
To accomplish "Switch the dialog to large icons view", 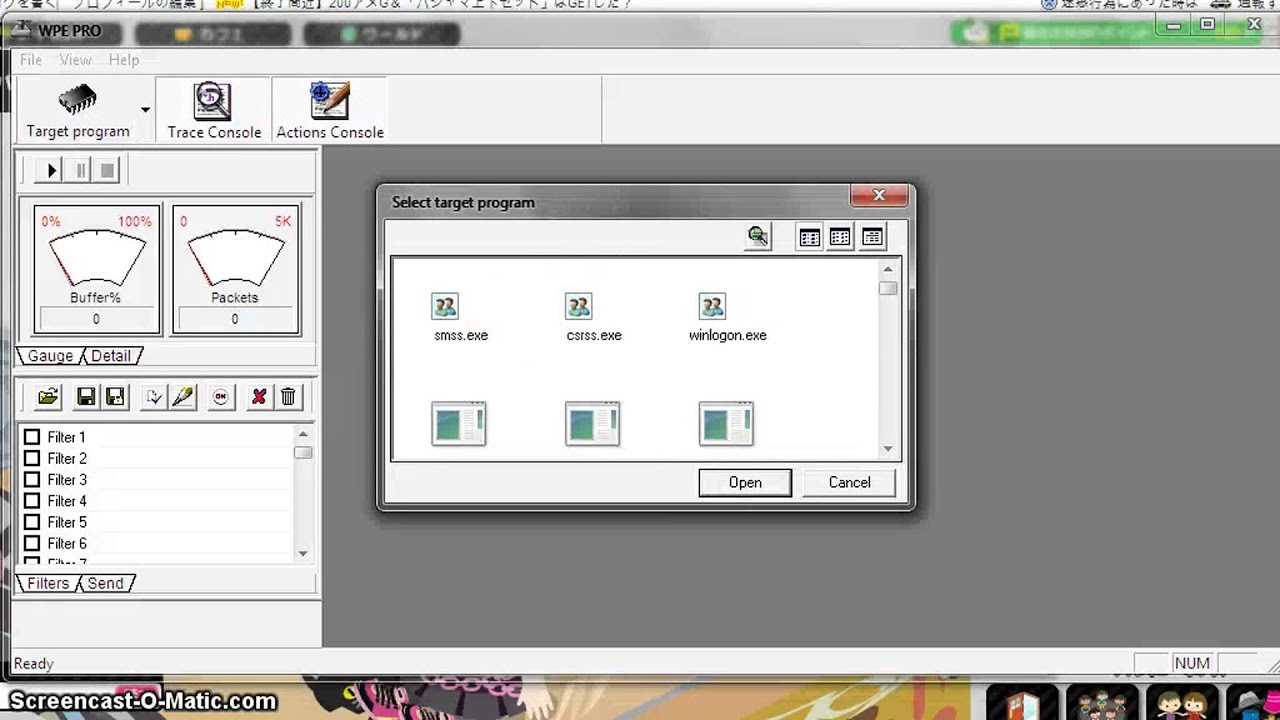I will click(x=809, y=237).
